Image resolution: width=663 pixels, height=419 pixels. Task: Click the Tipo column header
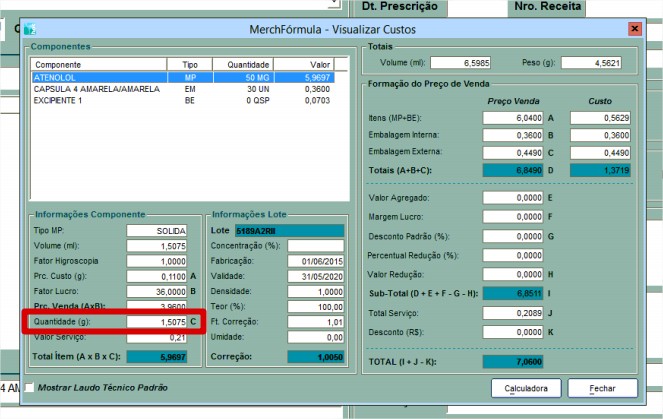[x=190, y=65]
